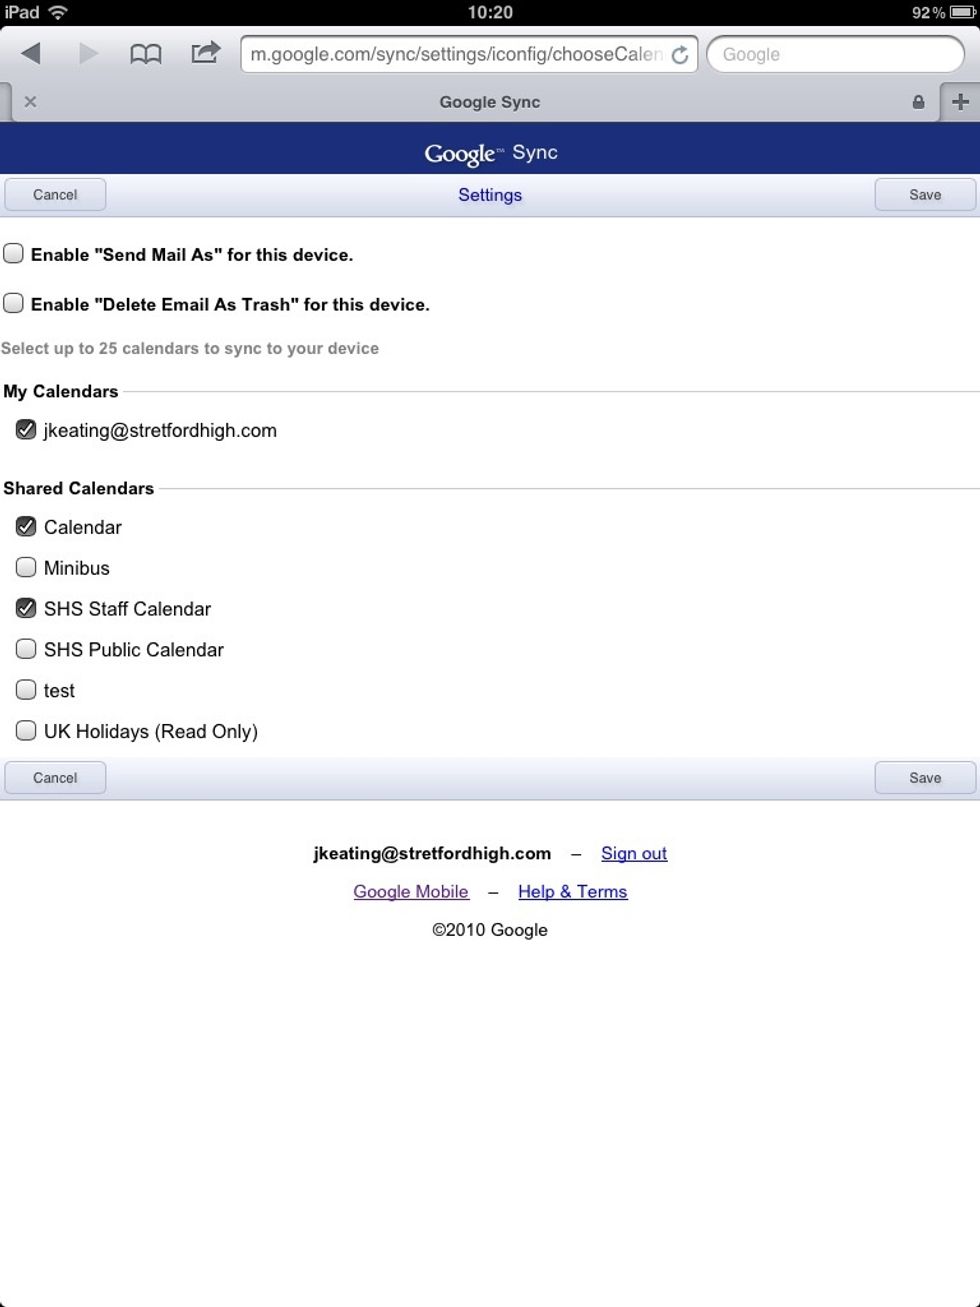Click the Sign out link
This screenshot has width=980, height=1307.
[x=633, y=853]
